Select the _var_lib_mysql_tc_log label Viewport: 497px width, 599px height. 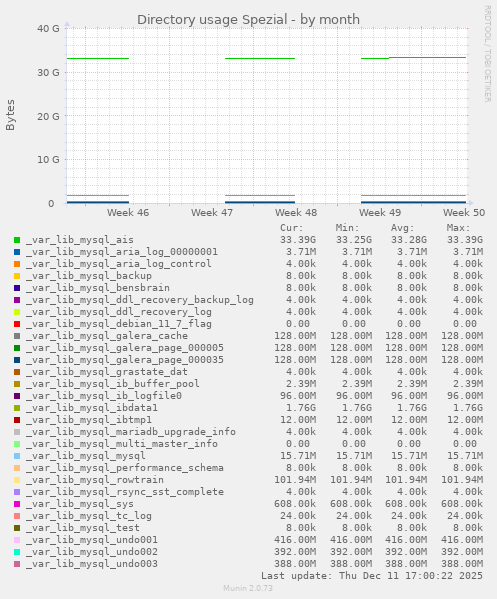tap(89, 516)
